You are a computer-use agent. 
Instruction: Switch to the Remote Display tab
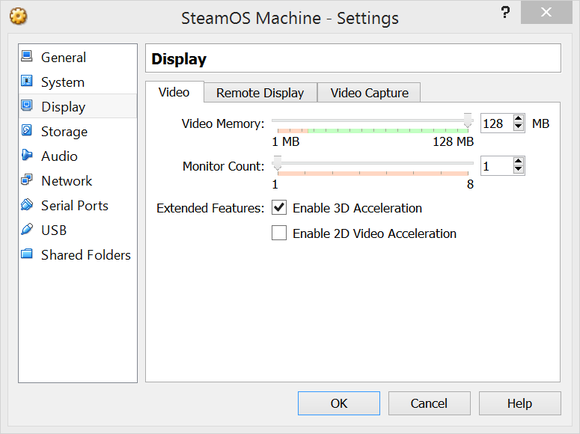[x=260, y=92]
